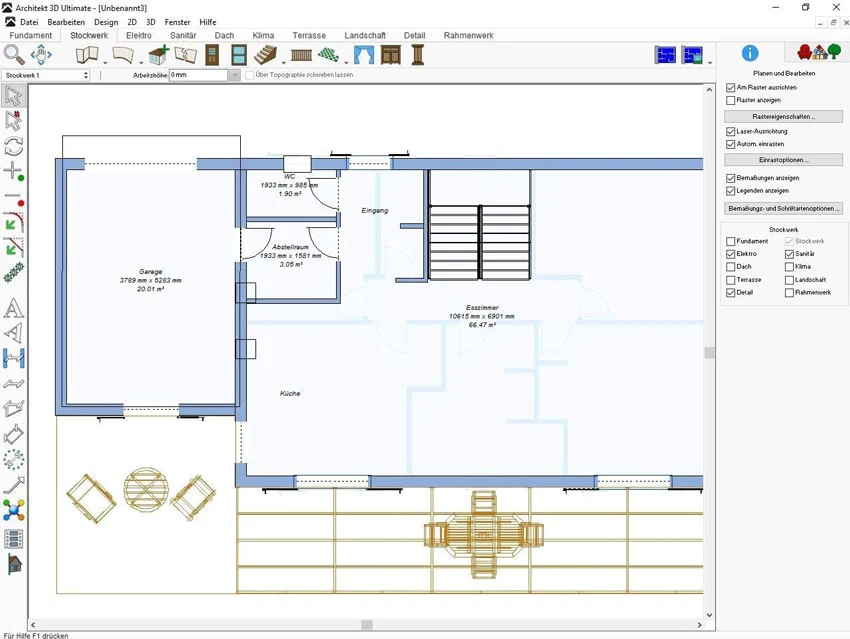The width and height of the screenshot is (850, 639).
Task: Toggle Laser-Ausrichtung checkbox
Action: pyautogui.click(x=730, y=131)
